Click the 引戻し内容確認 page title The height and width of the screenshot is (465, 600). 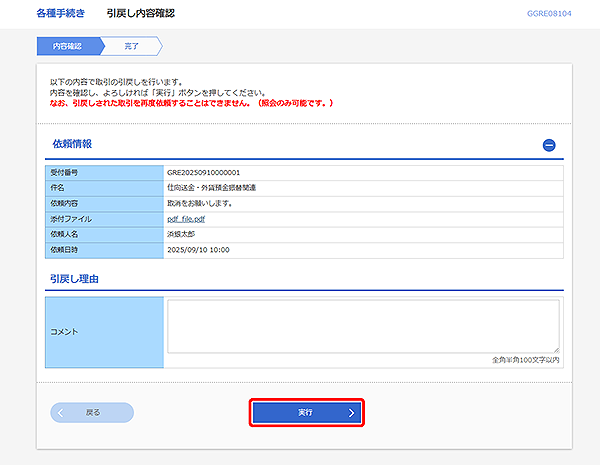click(140, 13)
